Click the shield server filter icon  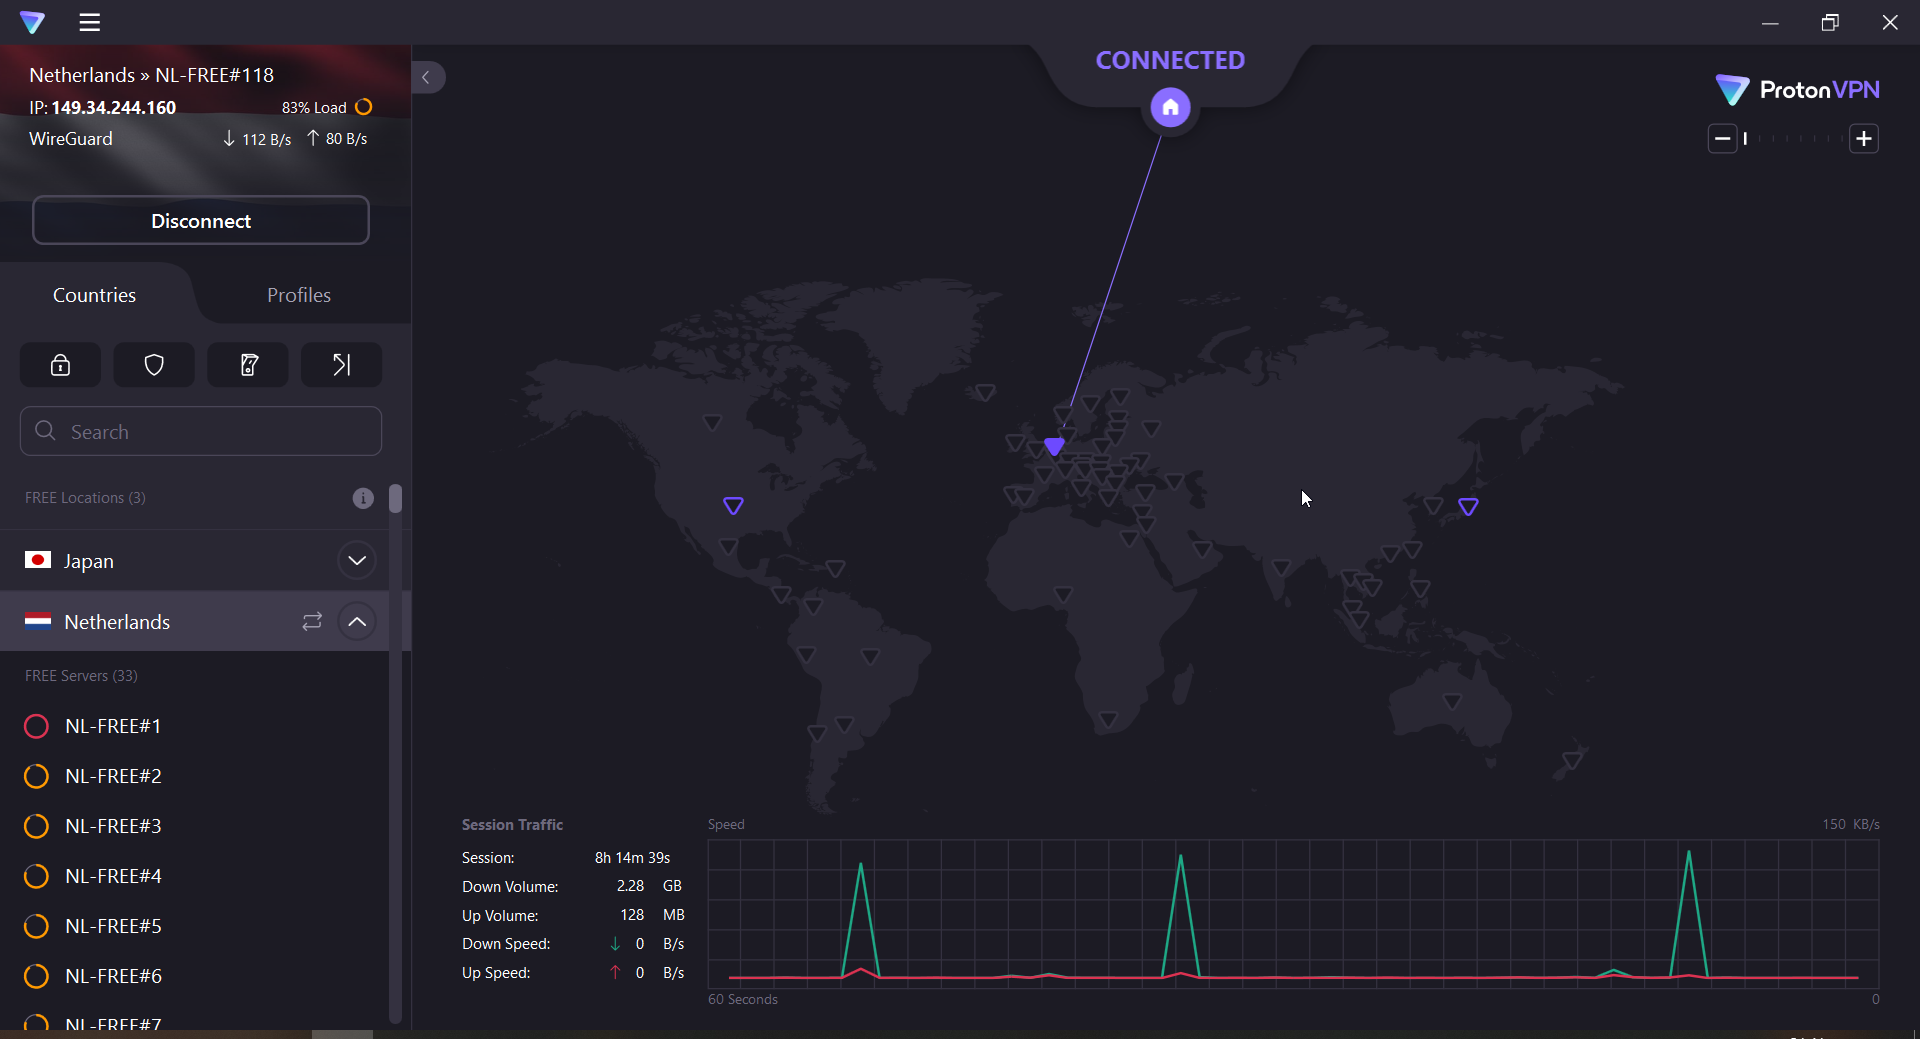153,364
